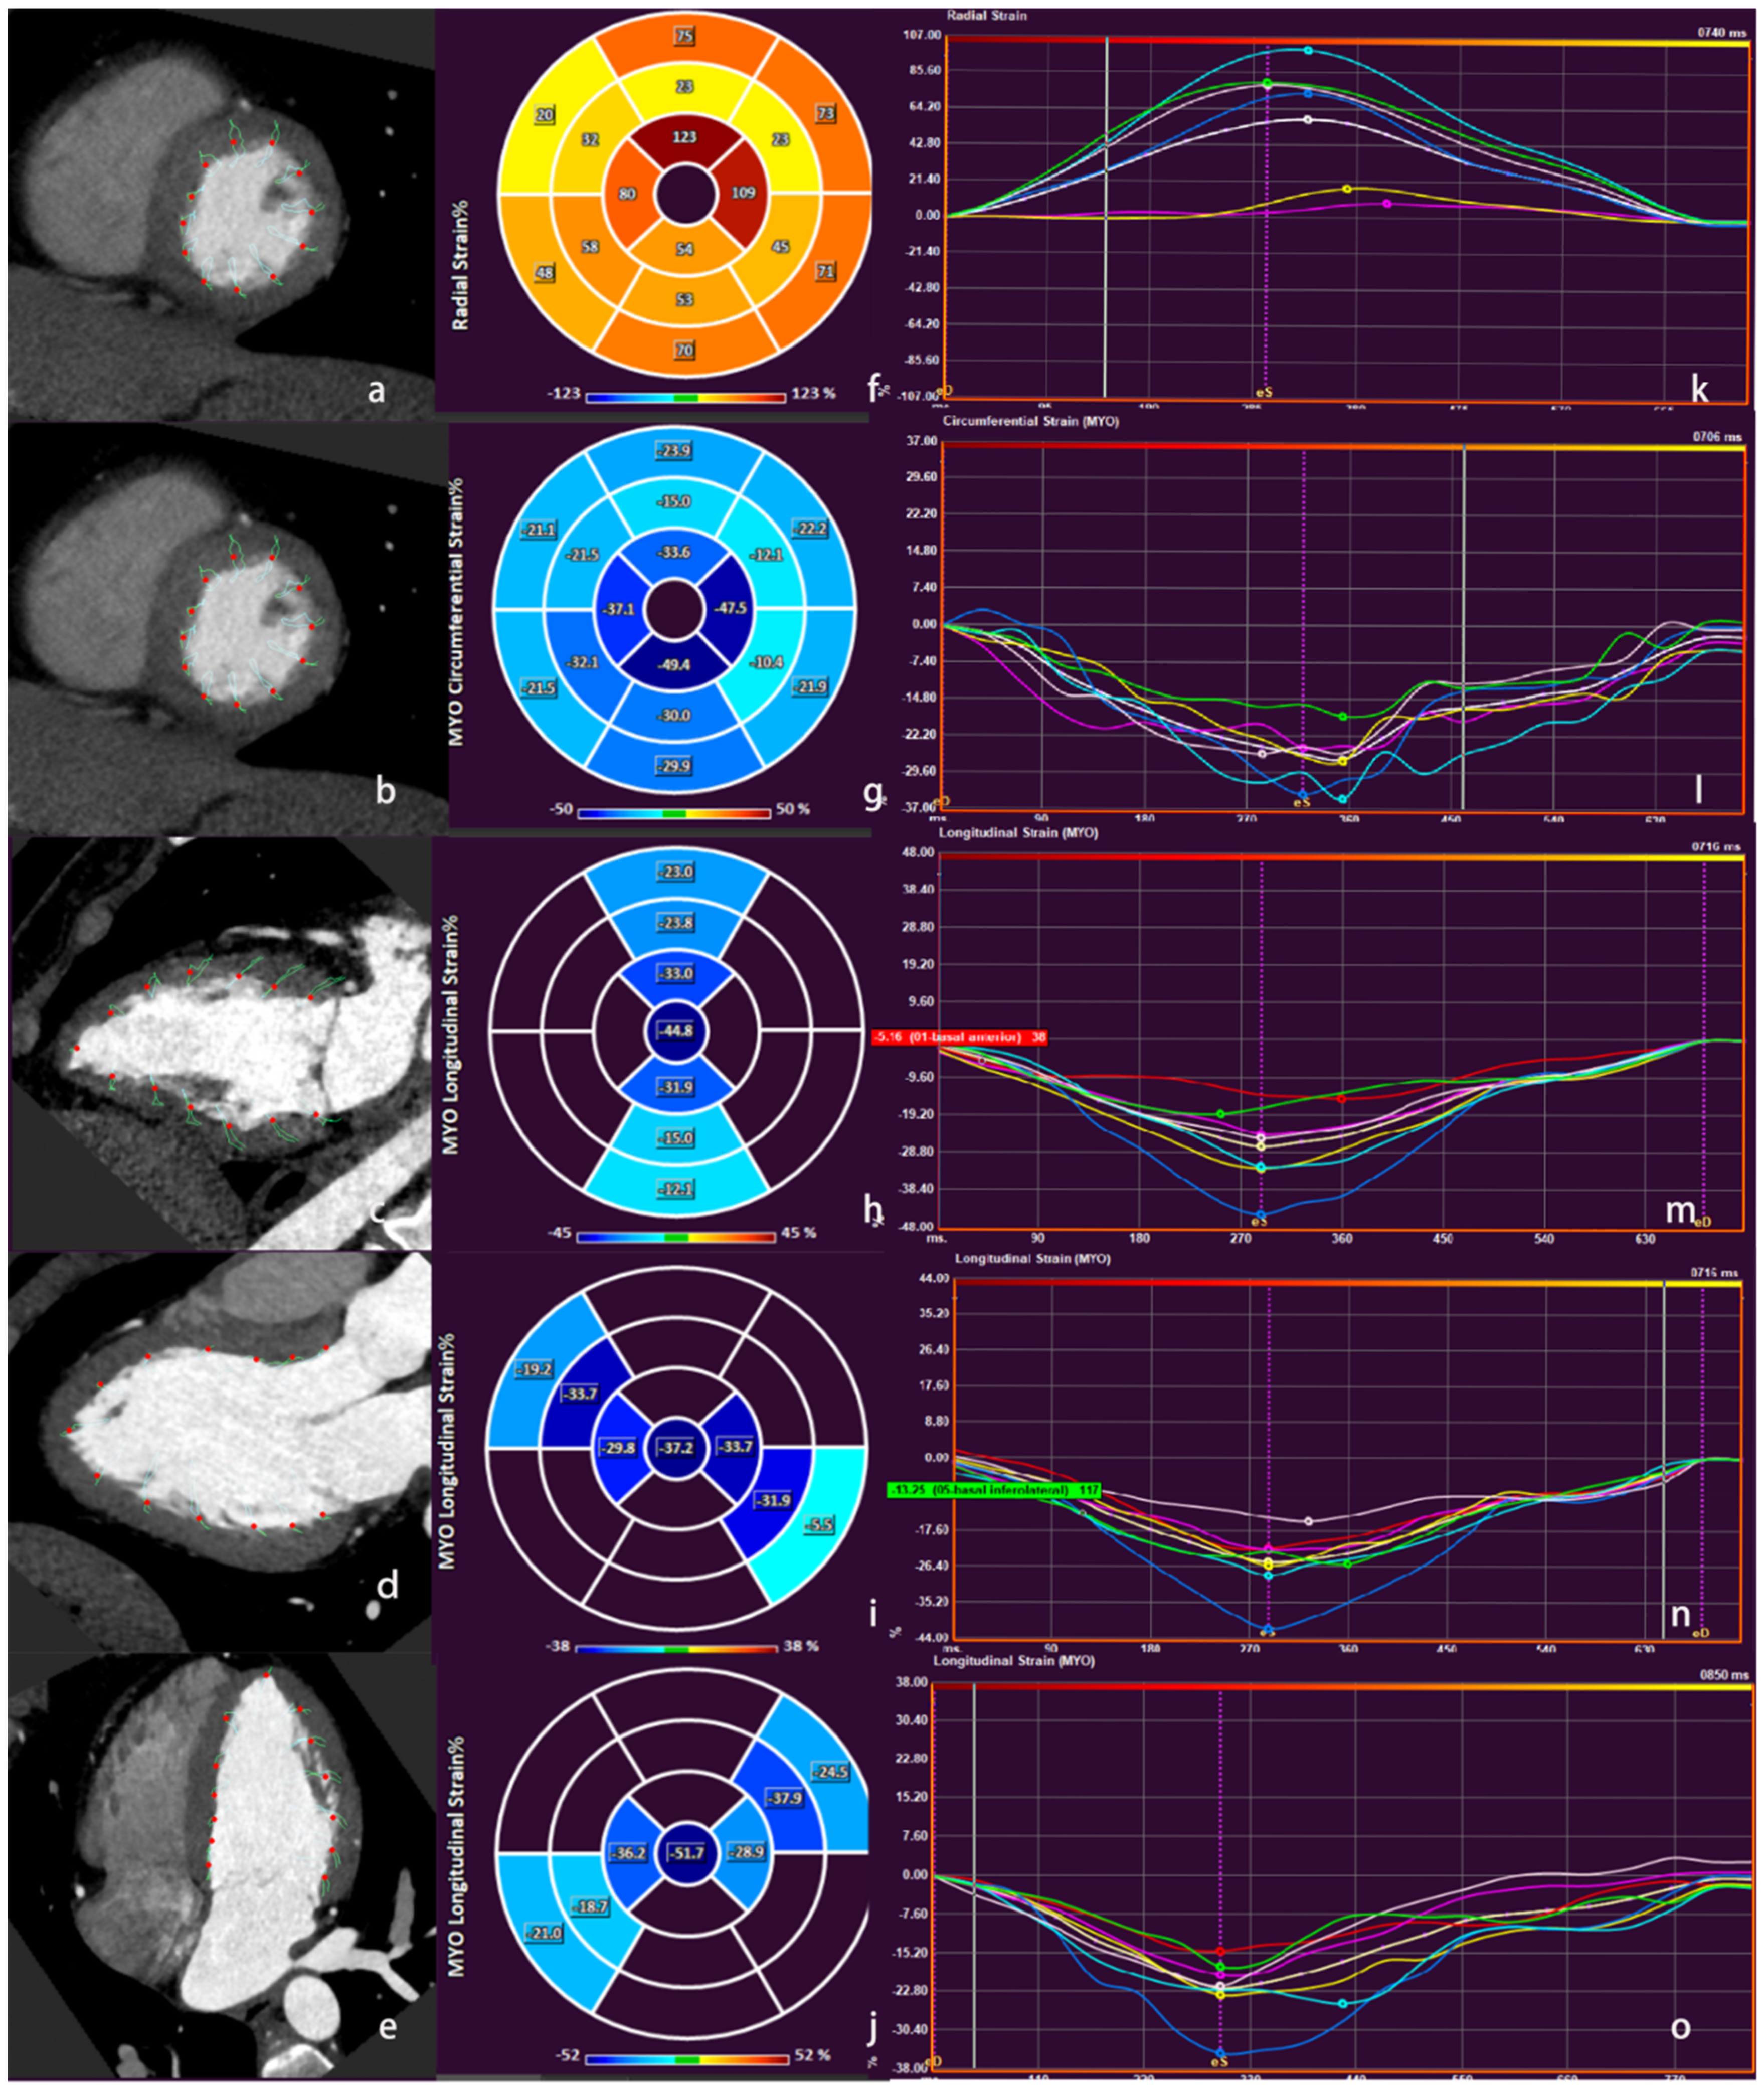This screenshot has width=1764, height=2085.
Task: Select the basal anterior segment valued 75
Action: [684, 37]
